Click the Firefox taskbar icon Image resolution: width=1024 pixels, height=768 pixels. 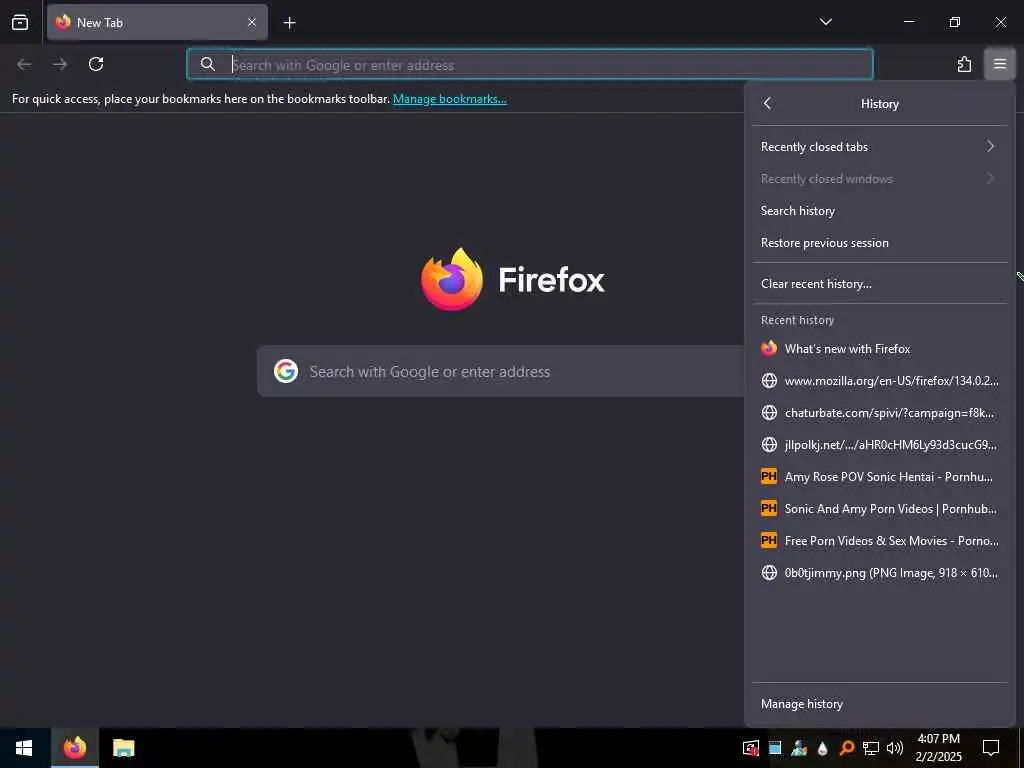74,748
